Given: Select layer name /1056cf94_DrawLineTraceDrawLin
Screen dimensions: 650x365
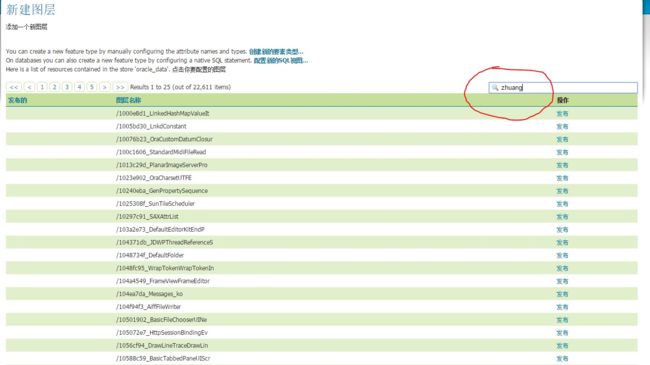Looking at the screenshot, I should pyautogui.click(x=162, y=346).
